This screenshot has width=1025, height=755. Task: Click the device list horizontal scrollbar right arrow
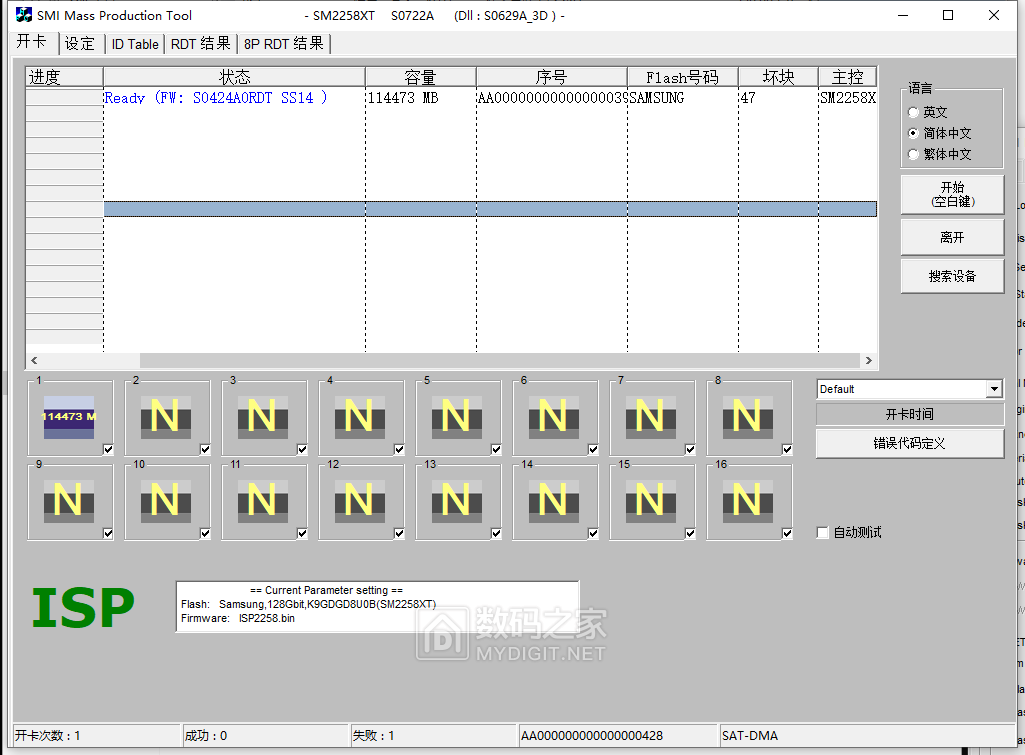[x=869, y=360]
